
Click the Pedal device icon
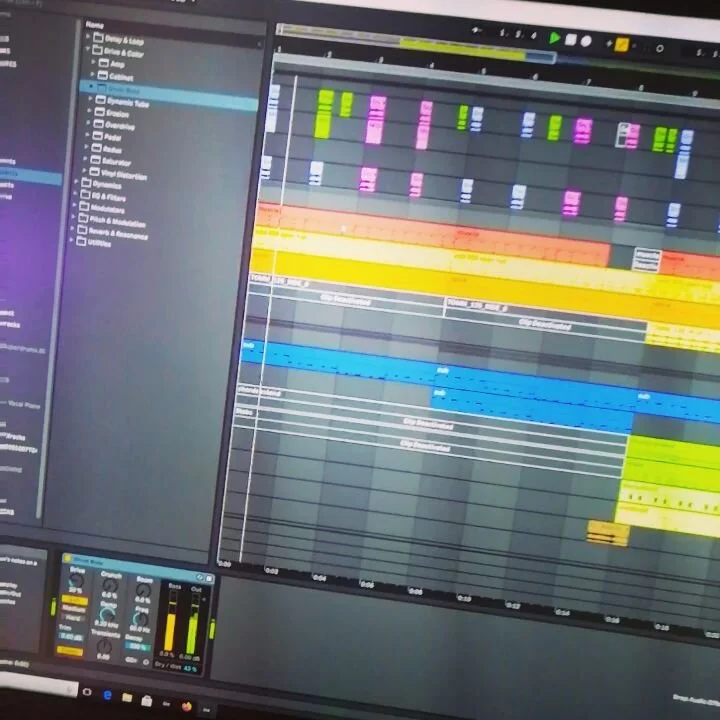point(97,135)
